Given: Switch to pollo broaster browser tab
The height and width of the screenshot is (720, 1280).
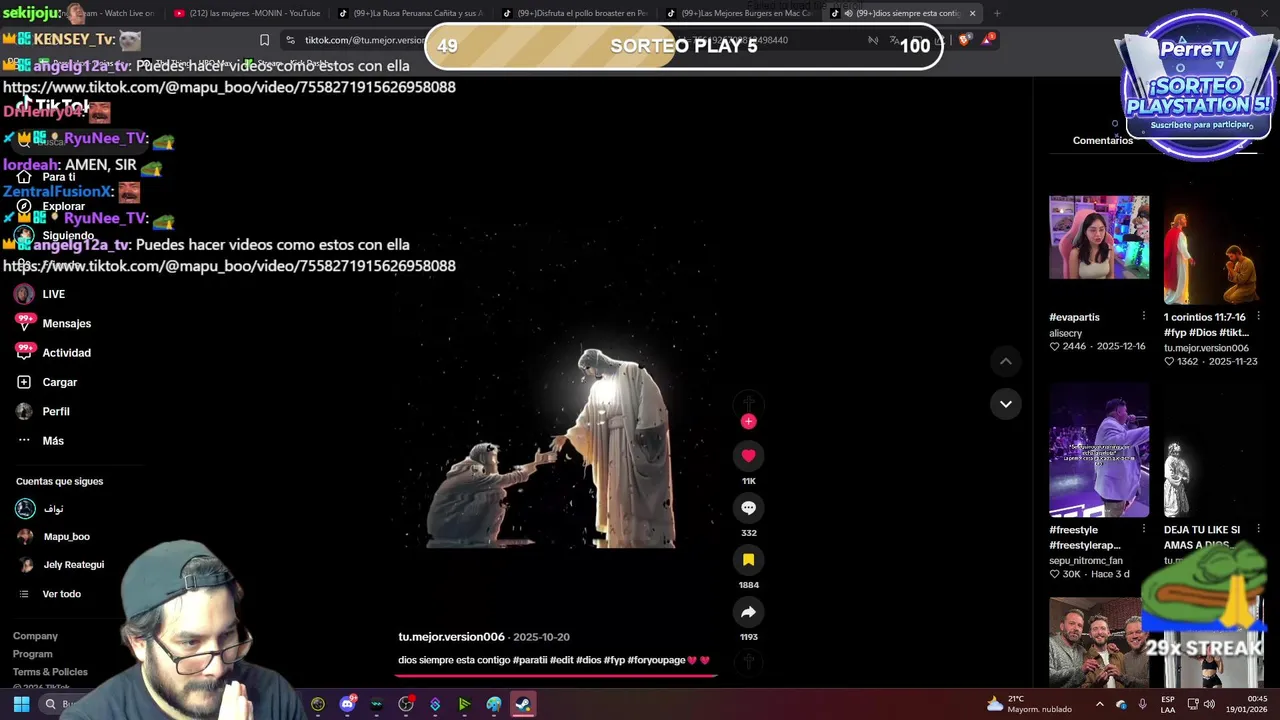Looking at the screenshot, I should (575, 13).
